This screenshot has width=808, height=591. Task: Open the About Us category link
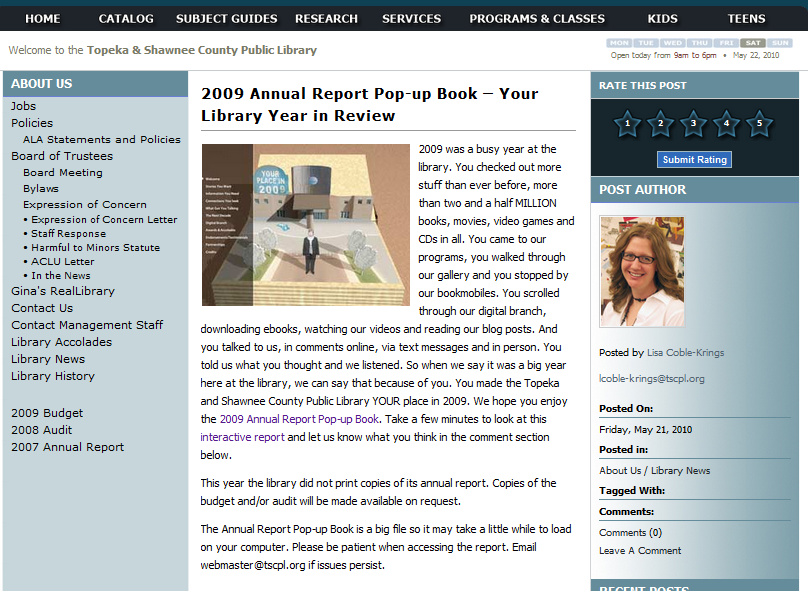[x=620, y=471]
